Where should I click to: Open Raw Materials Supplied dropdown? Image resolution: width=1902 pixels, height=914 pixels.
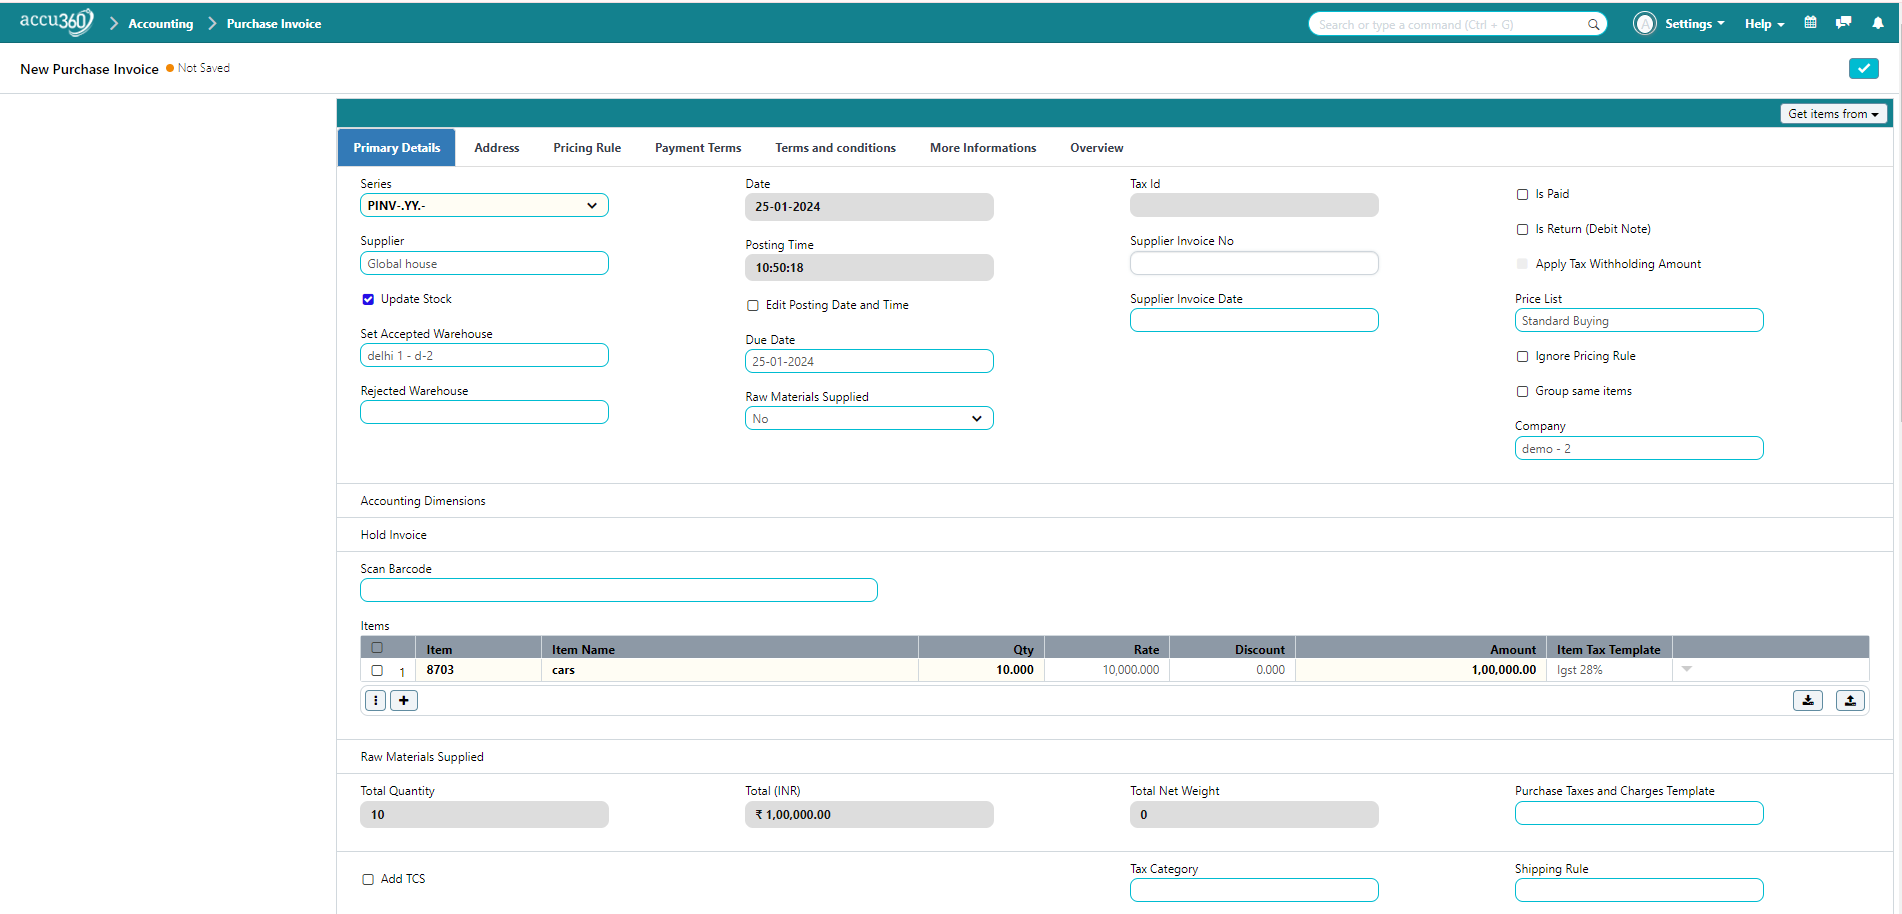(869, 418)
